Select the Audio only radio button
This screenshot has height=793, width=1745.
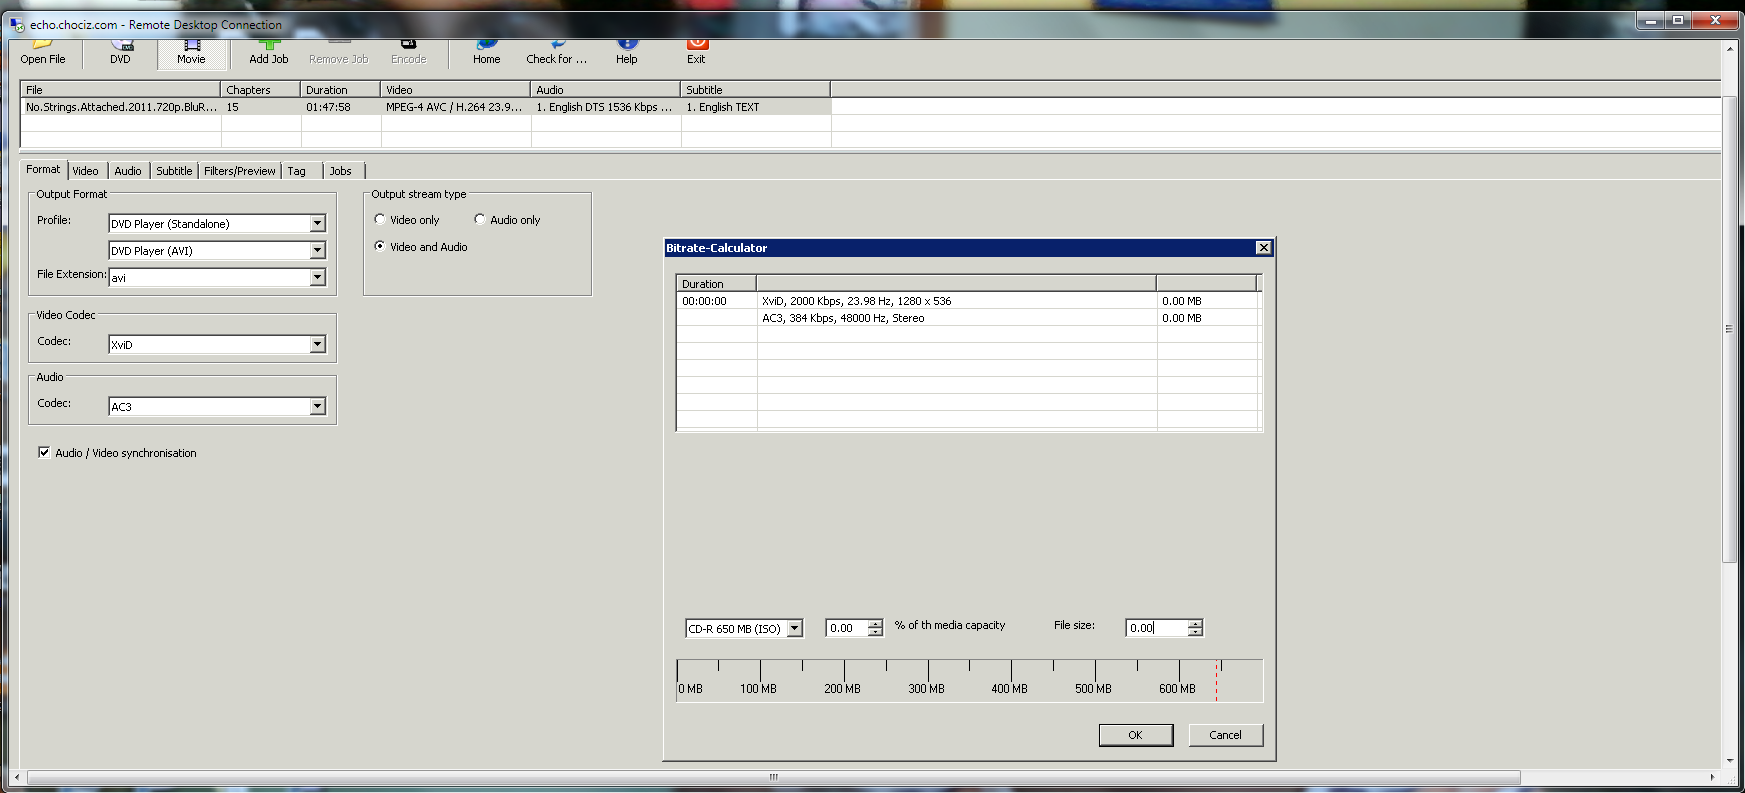pos(480,220)
